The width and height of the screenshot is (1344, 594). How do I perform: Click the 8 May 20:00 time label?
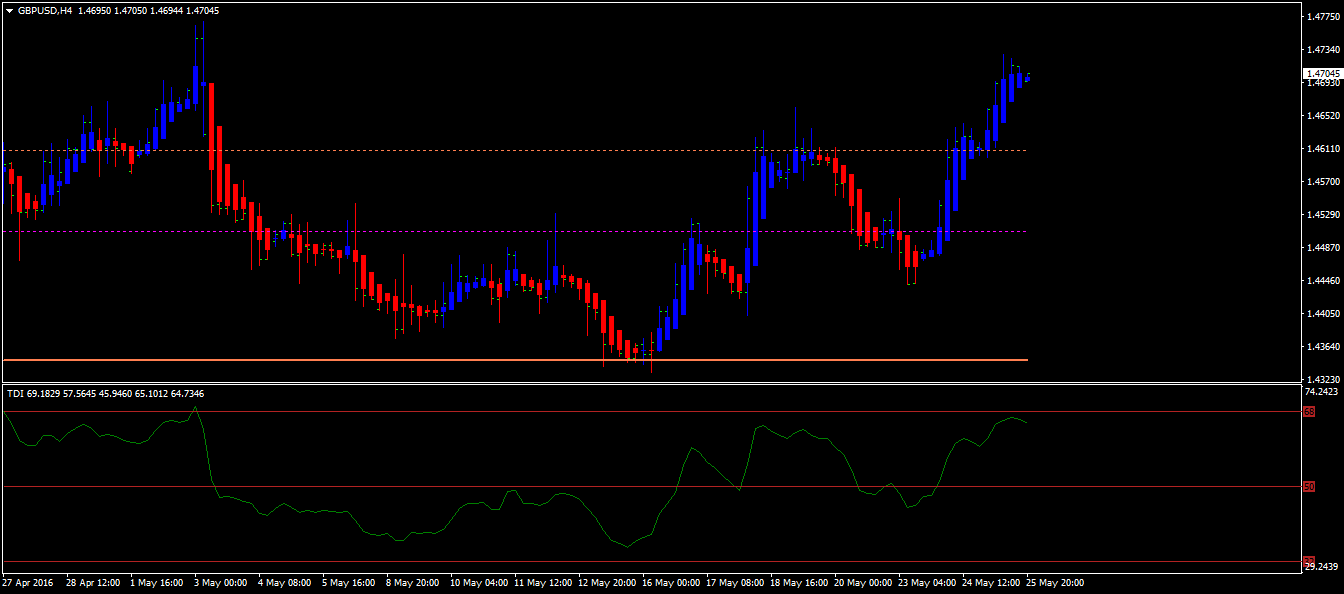coord(414,582)
